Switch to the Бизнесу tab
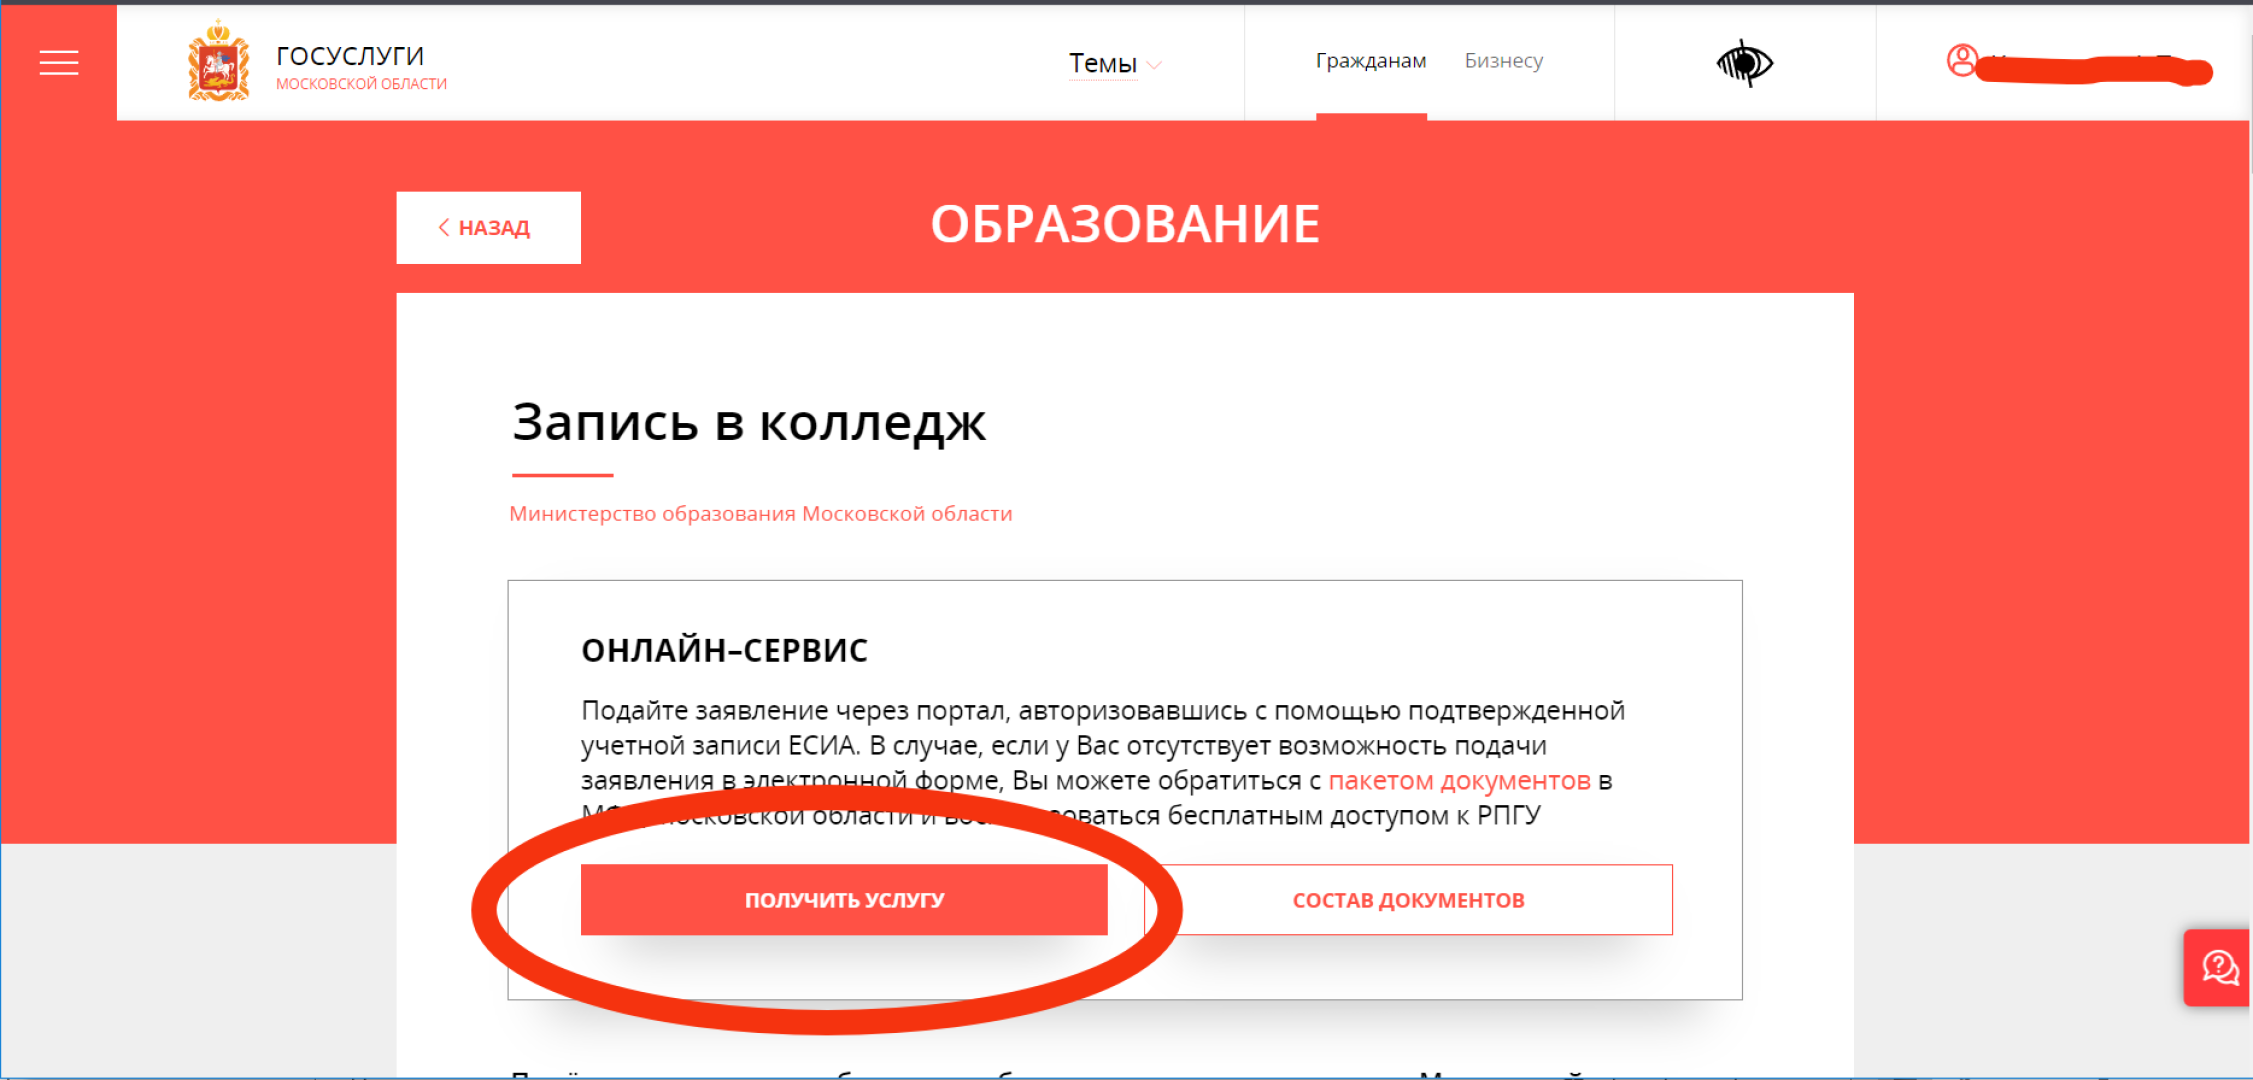Screen dimensions: 2253x1080 click(x=1502, y=60)
